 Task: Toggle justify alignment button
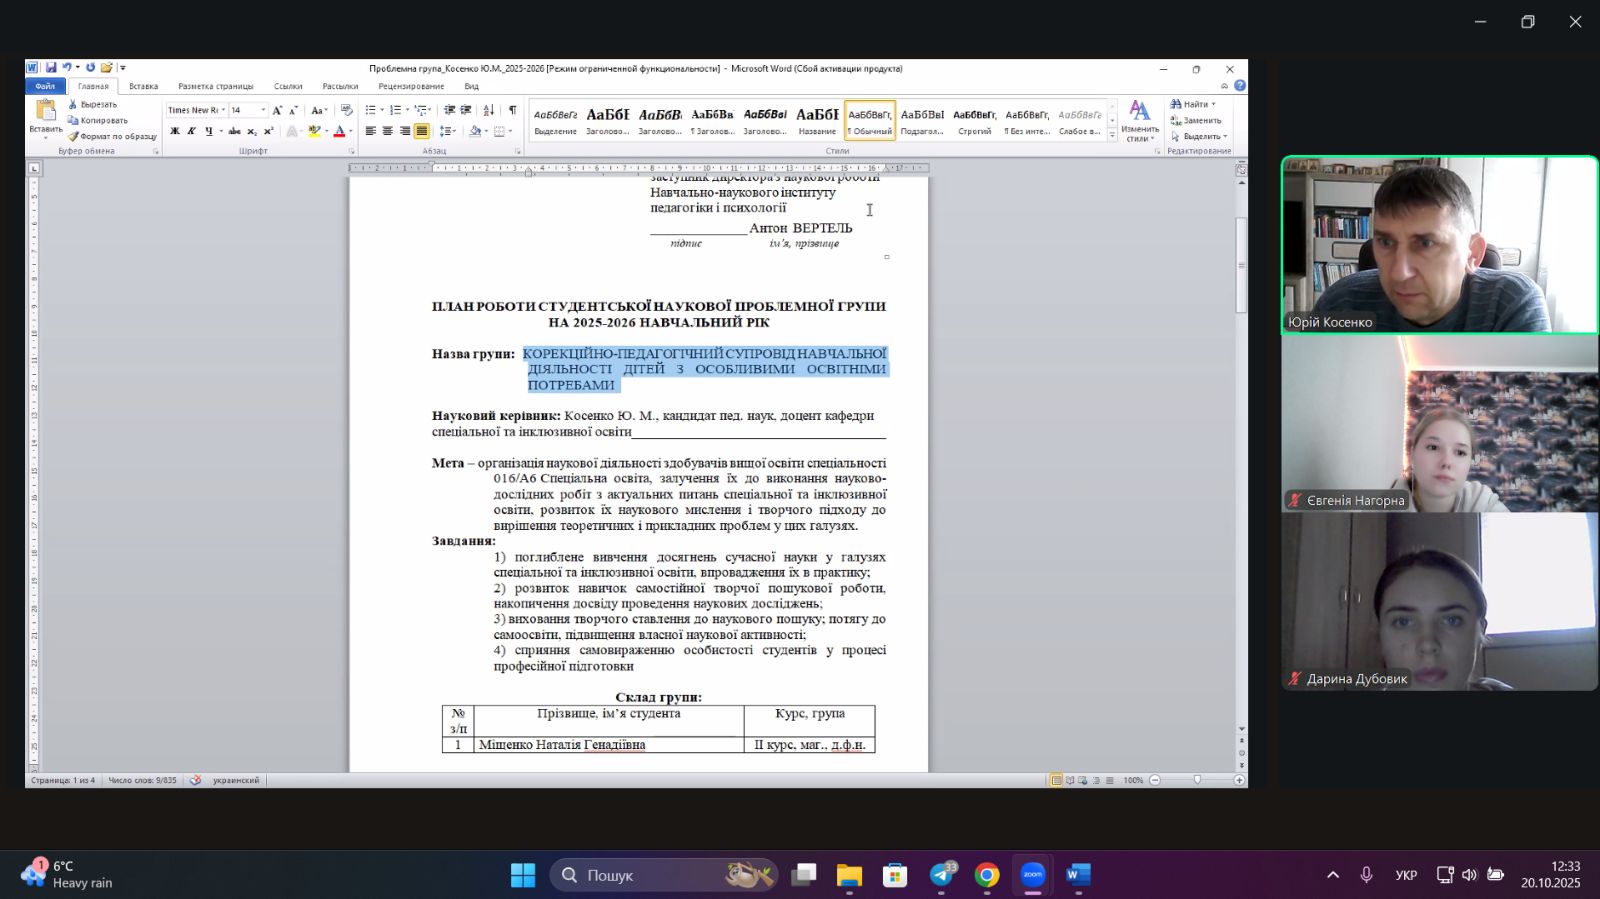click(421, 131)
